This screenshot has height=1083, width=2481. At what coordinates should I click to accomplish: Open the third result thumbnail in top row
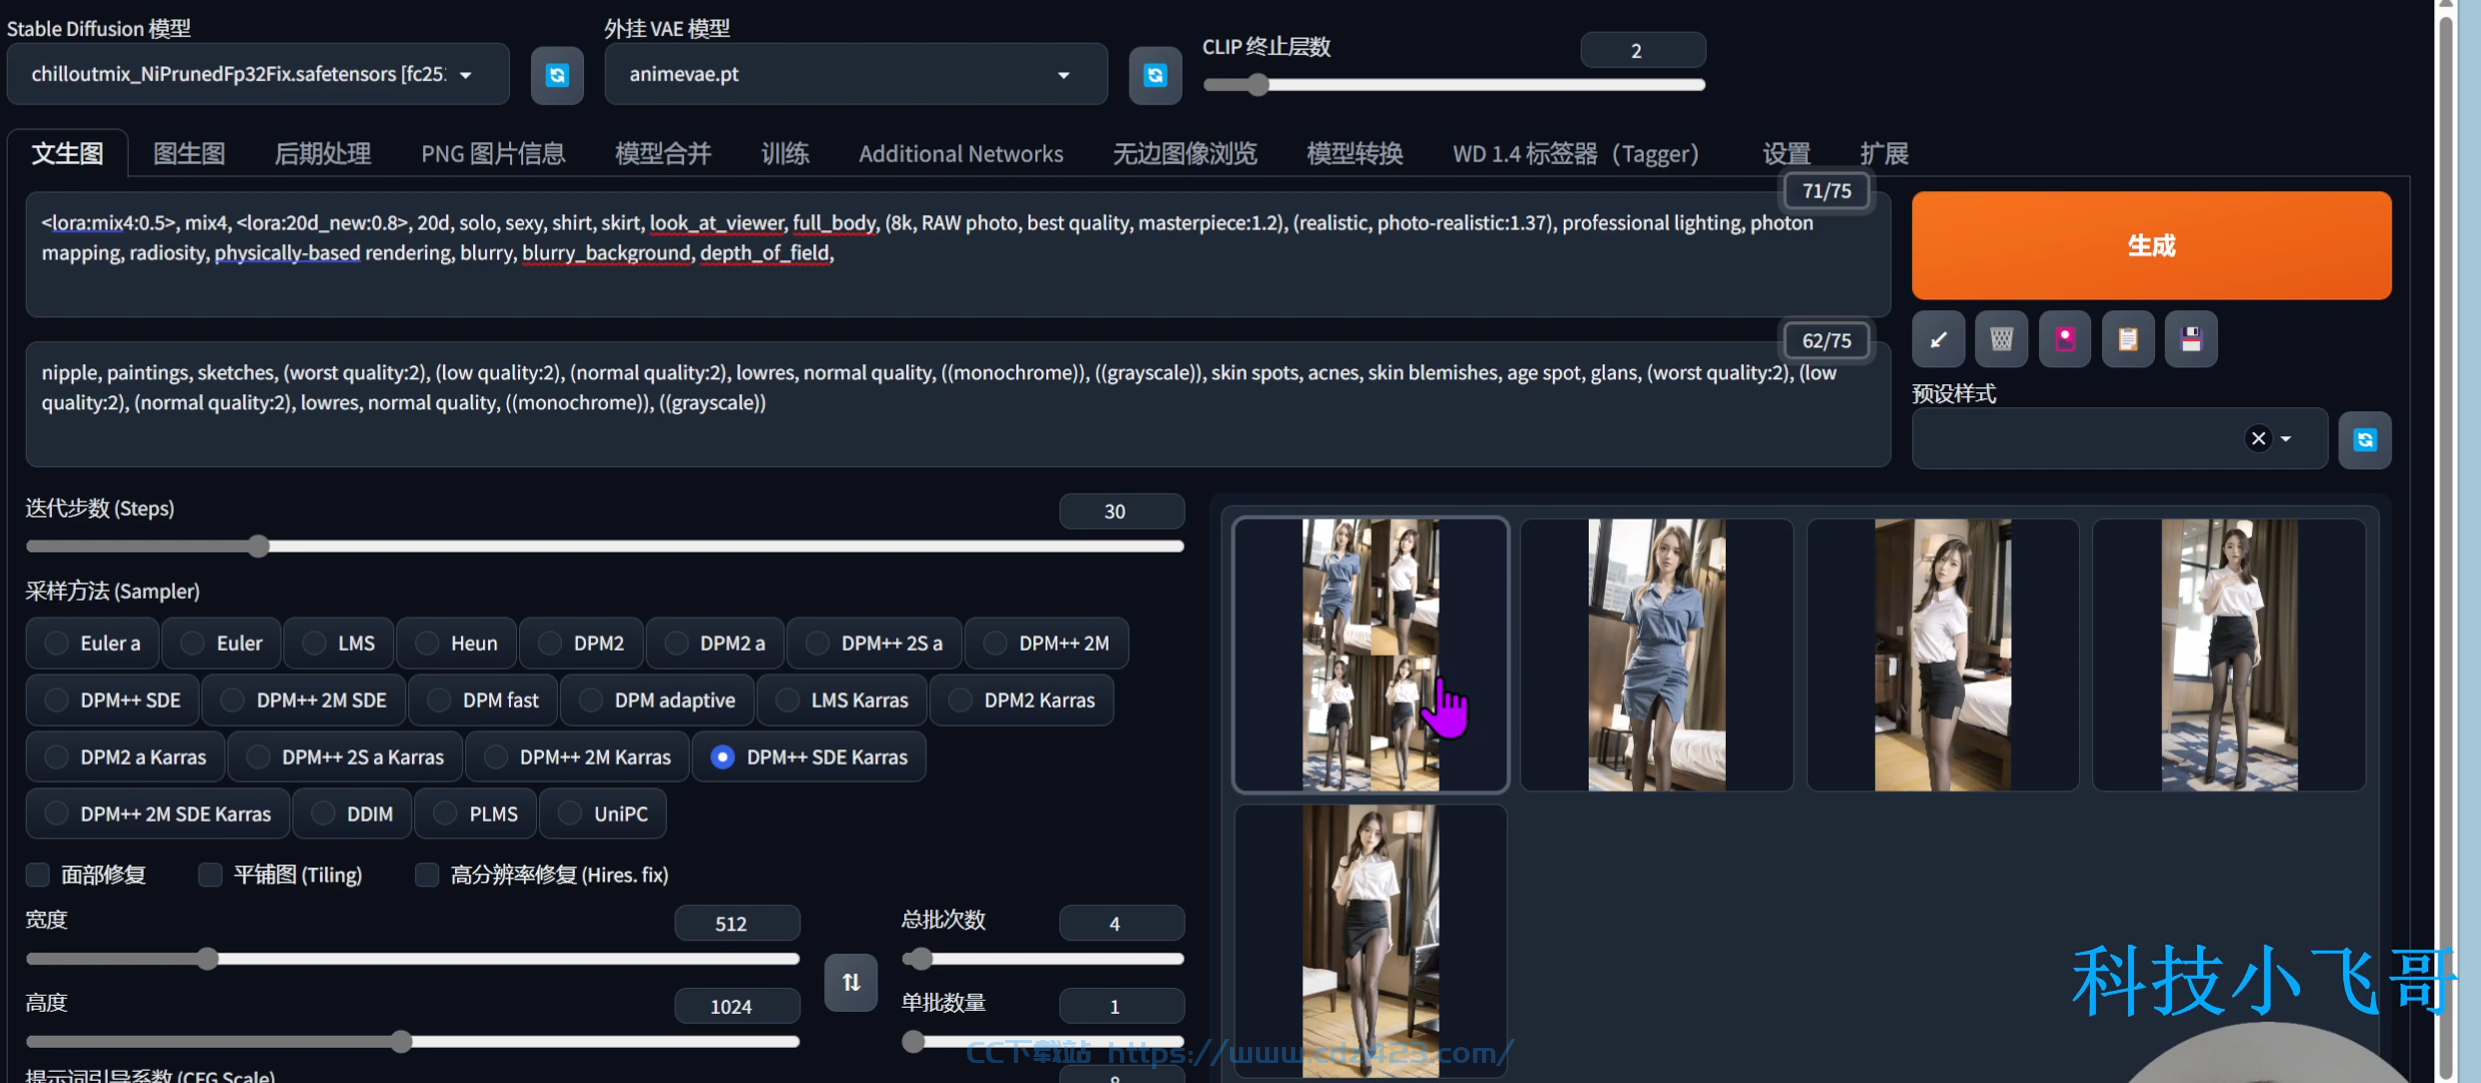(x=1943, y=655)
